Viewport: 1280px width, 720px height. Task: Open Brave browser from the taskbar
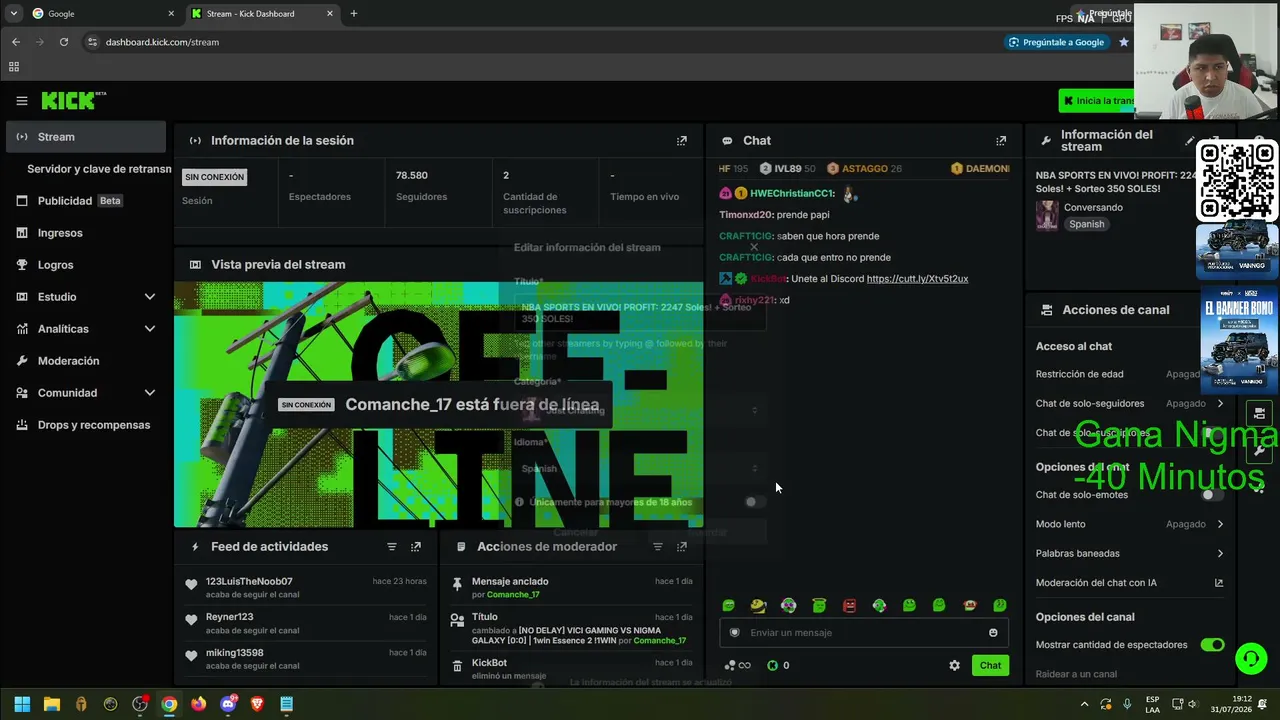coord(257,704)
